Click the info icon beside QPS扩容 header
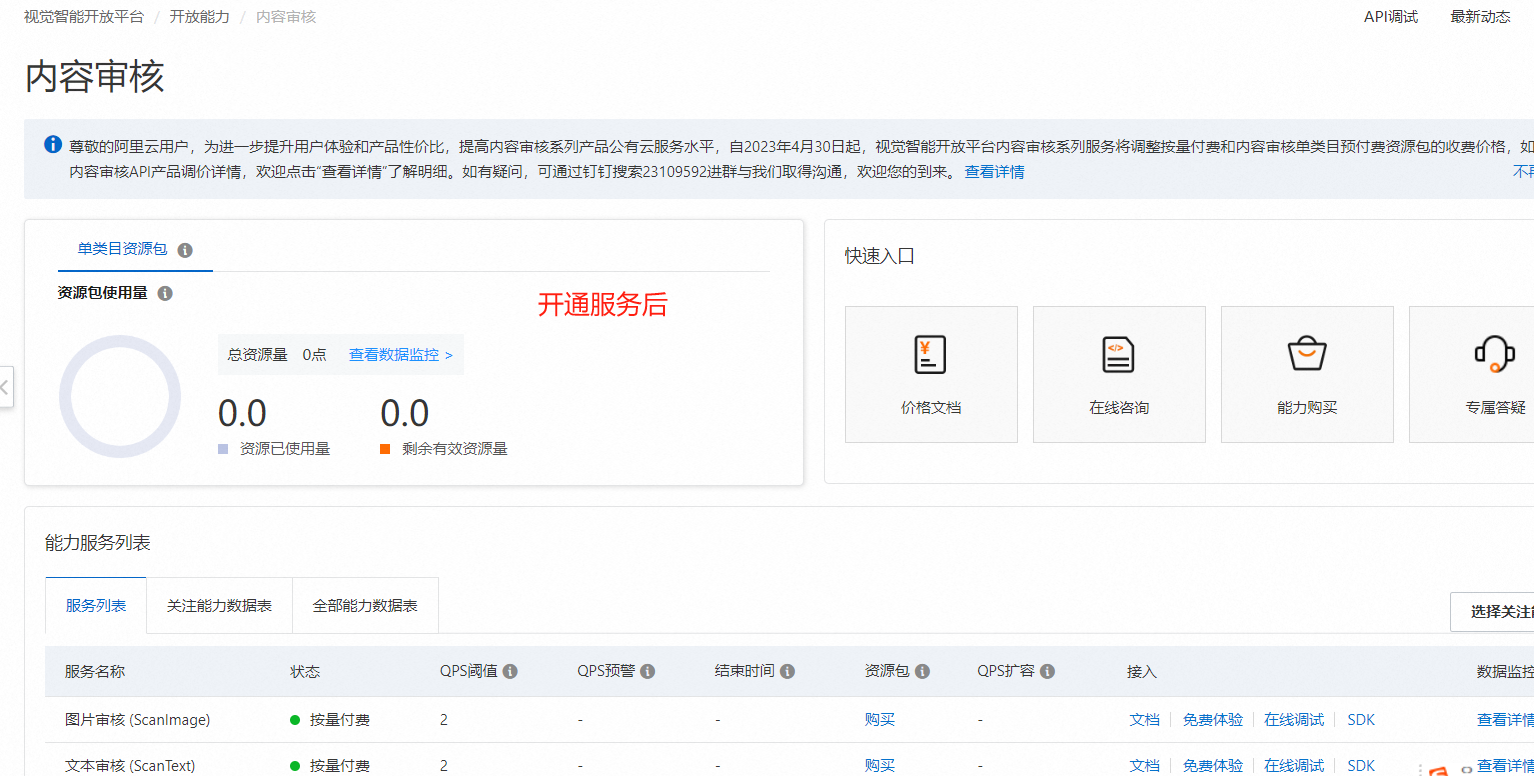The width and height of the screenshot is (1534, 776). [1047, 671]
